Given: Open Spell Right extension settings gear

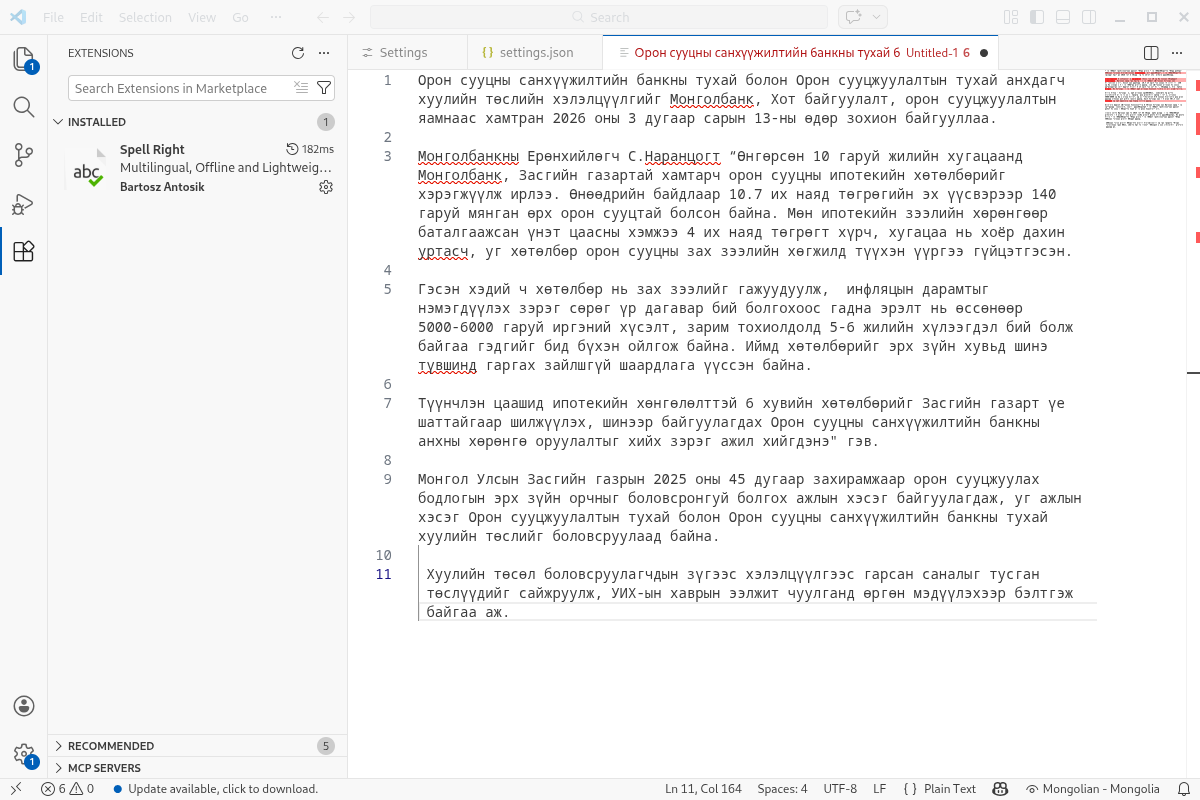Looking at the screenshot, I should (325, 187).
